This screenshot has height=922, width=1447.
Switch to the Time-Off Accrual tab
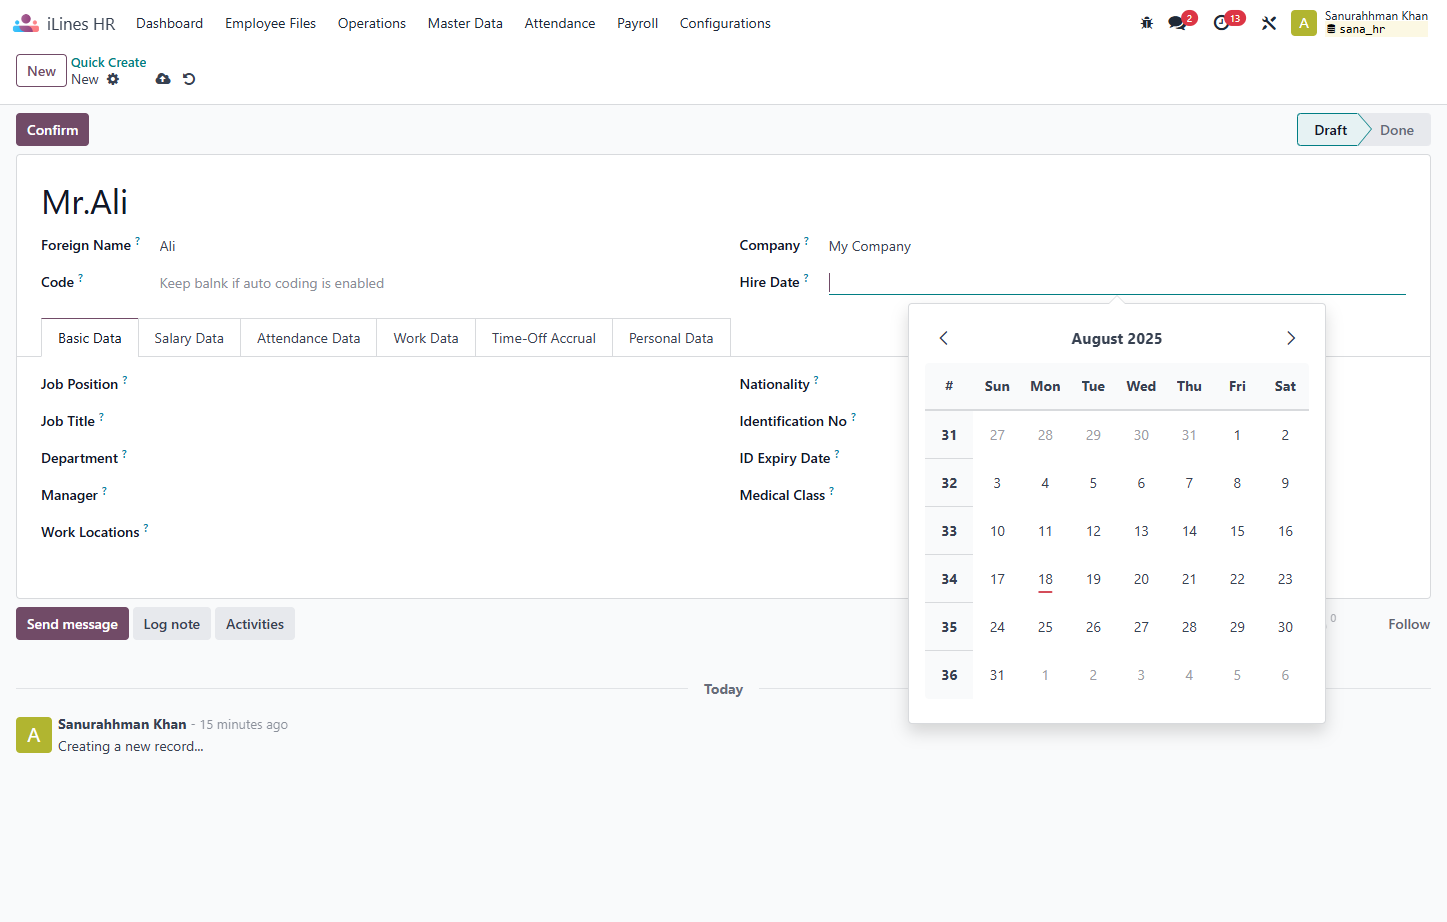click(544, 338)
